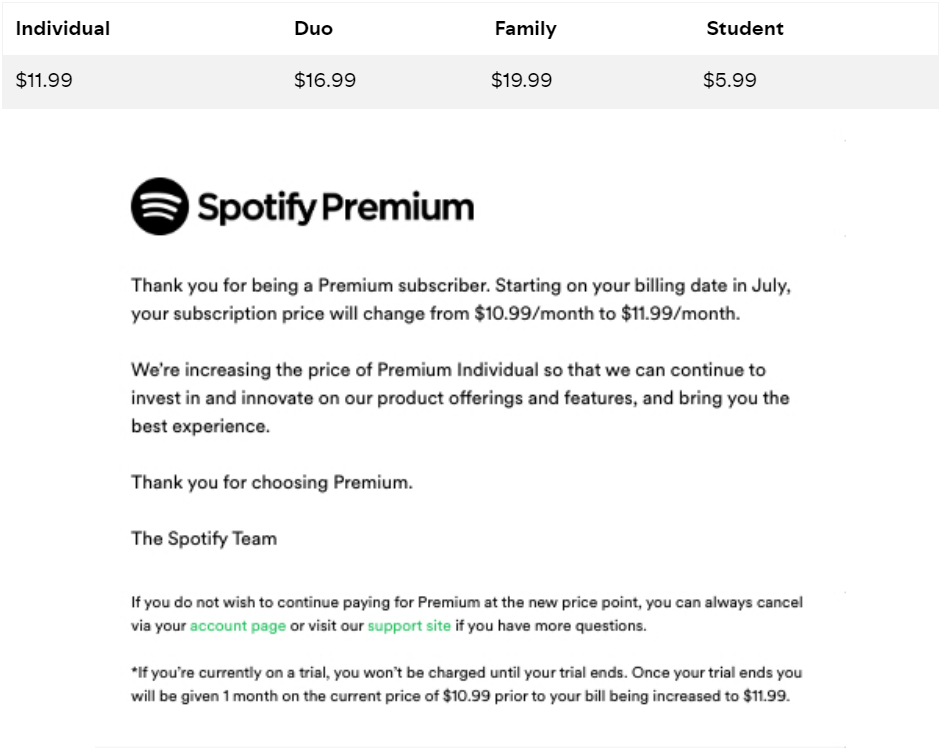Click the 'Thank you for being a Premium subscriber' paragraph
Image resolution: width=942 pixels, height=750 pixels.
pyautogui.click(x=461, y=299)
